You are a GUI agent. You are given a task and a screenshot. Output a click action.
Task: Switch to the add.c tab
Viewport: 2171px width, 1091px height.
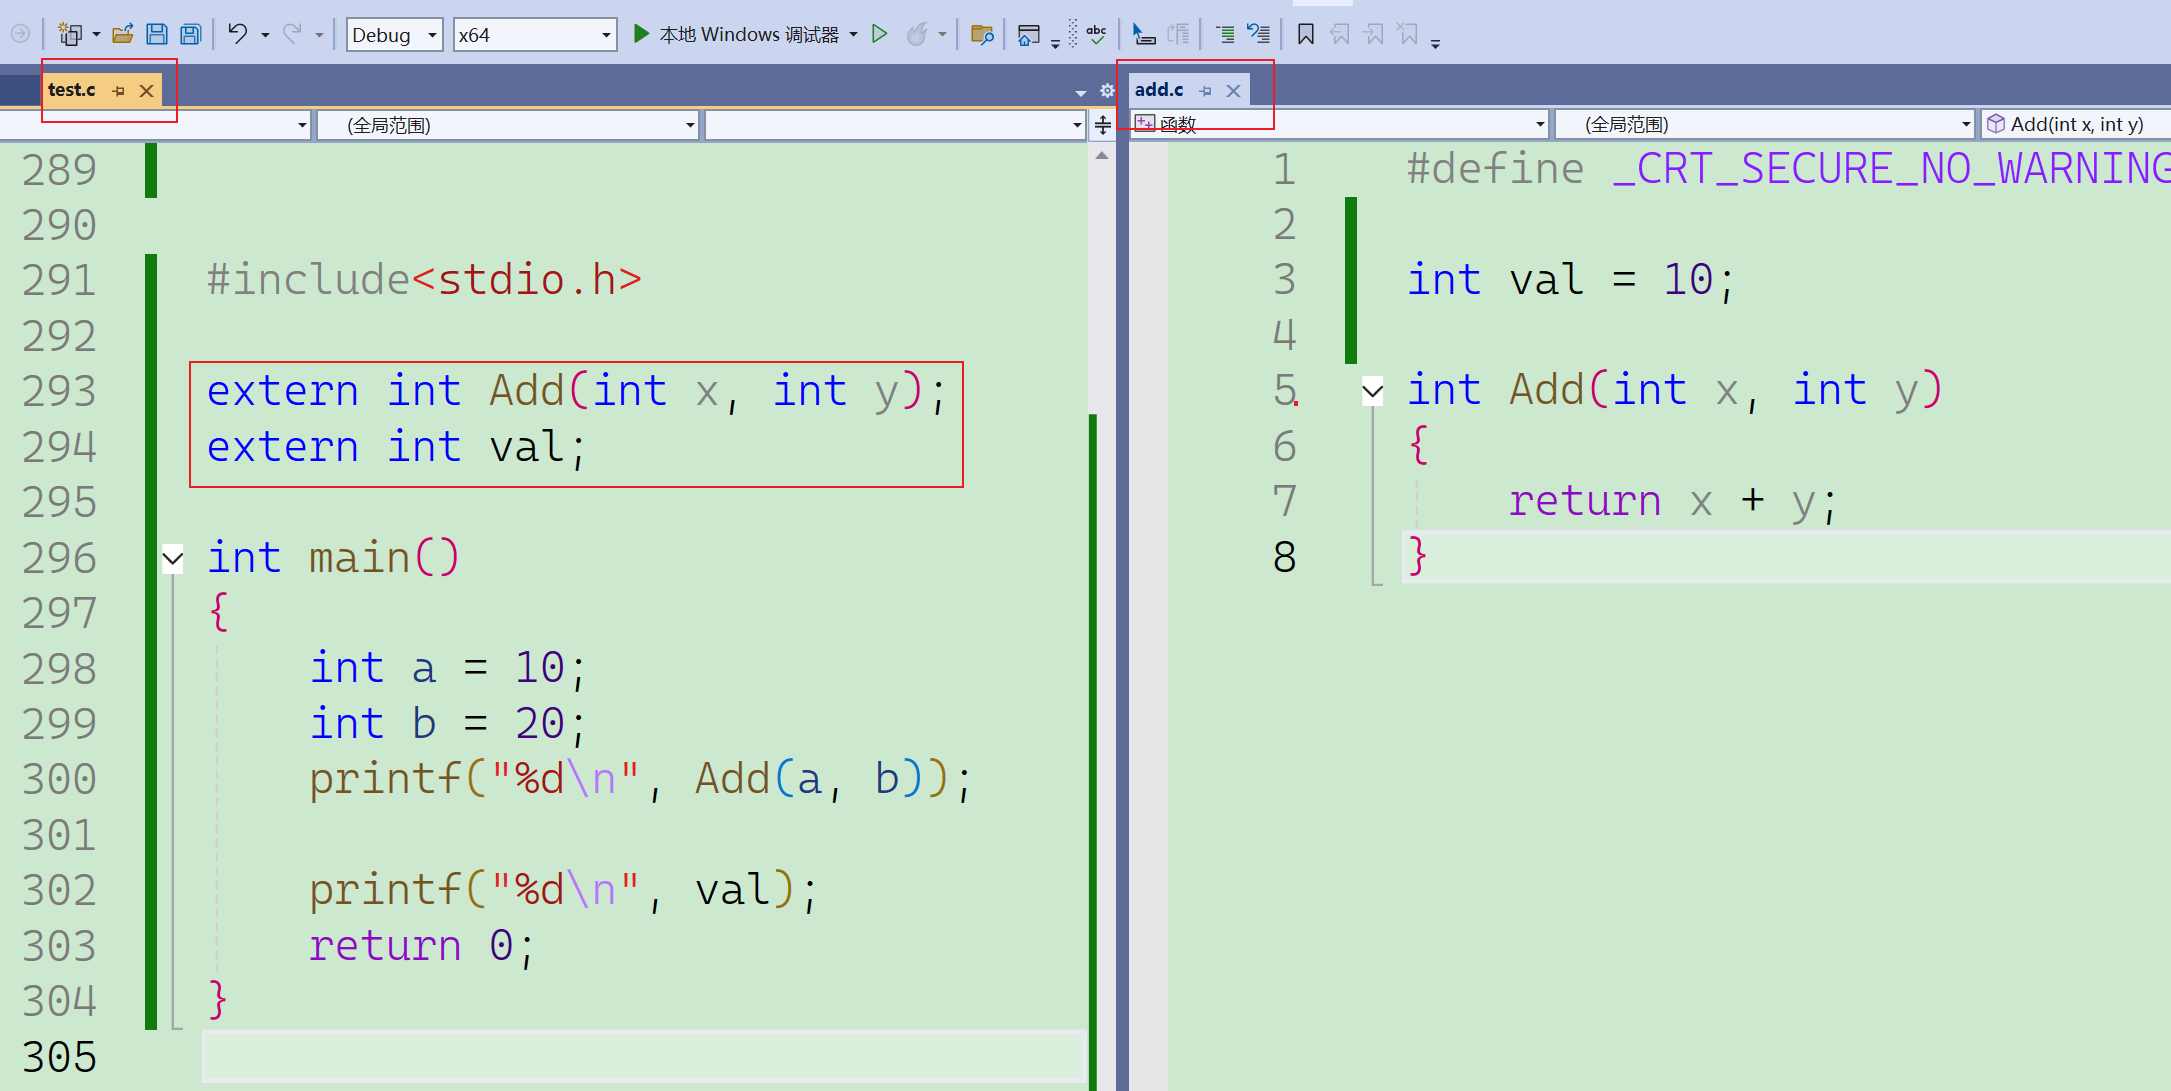pos(1159,90)
